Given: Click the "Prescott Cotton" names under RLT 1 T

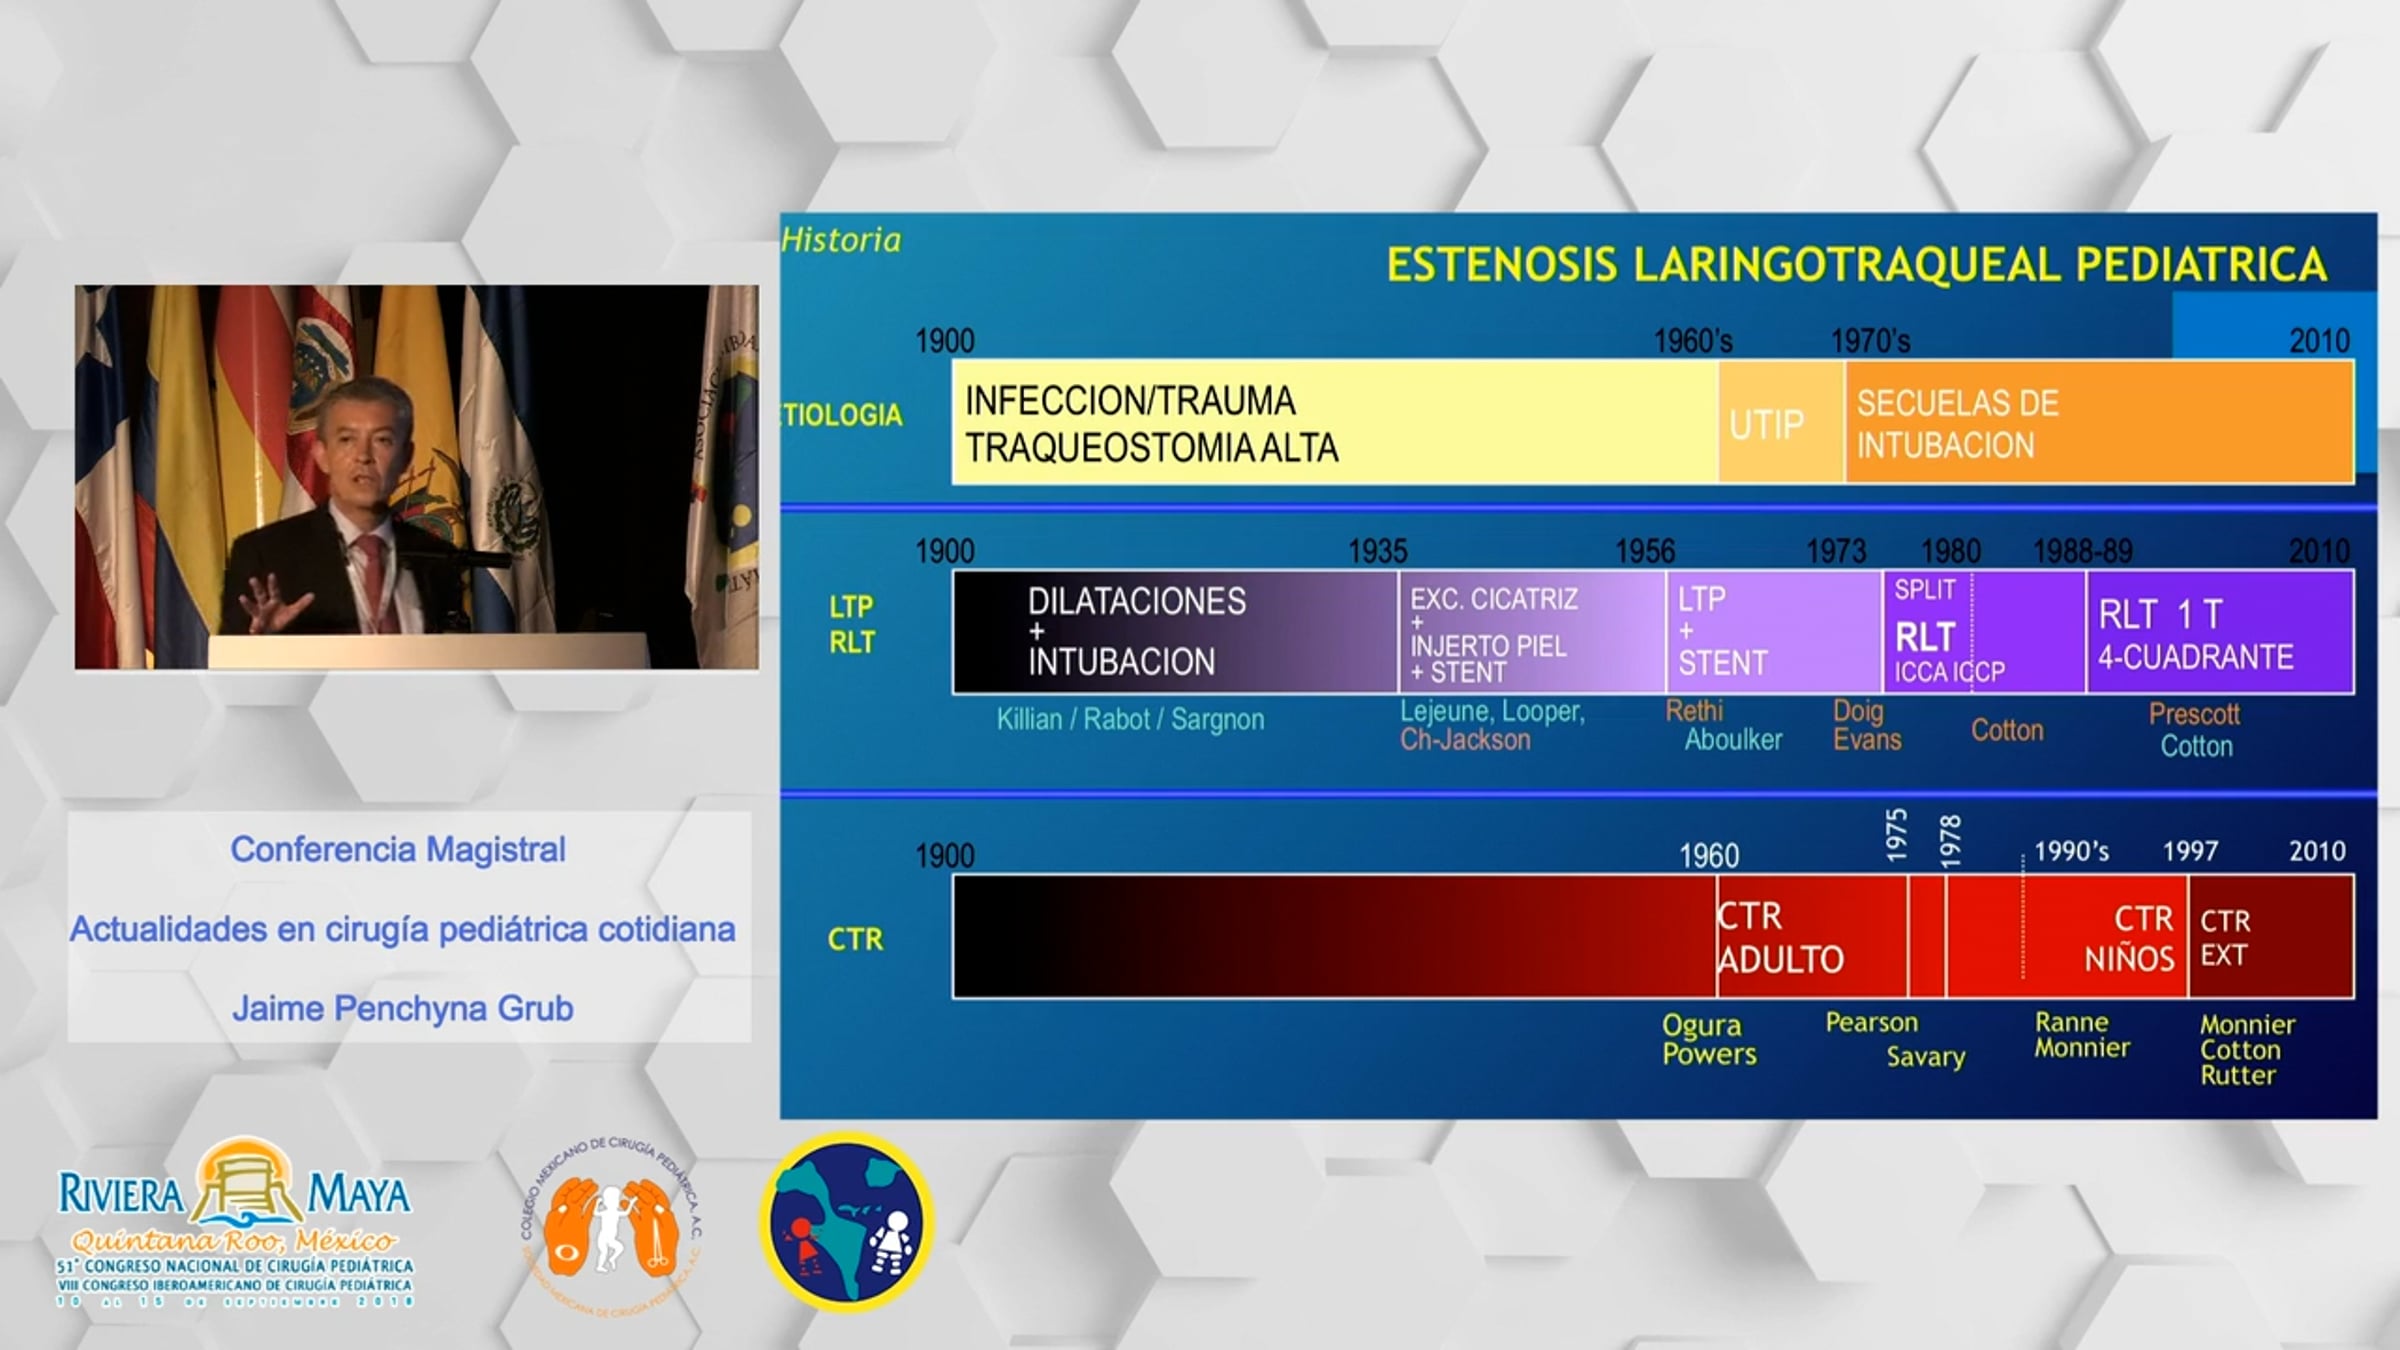Looking at the screenshot, I should [x=2195, y=730].
